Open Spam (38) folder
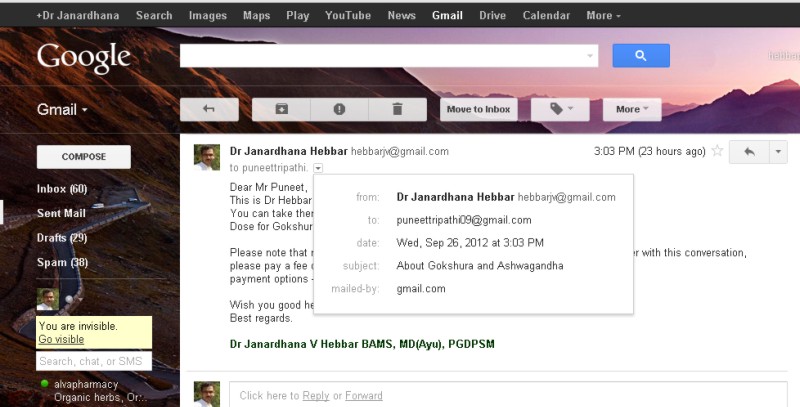This screenshot has height=407, width=800. point(62,262)
